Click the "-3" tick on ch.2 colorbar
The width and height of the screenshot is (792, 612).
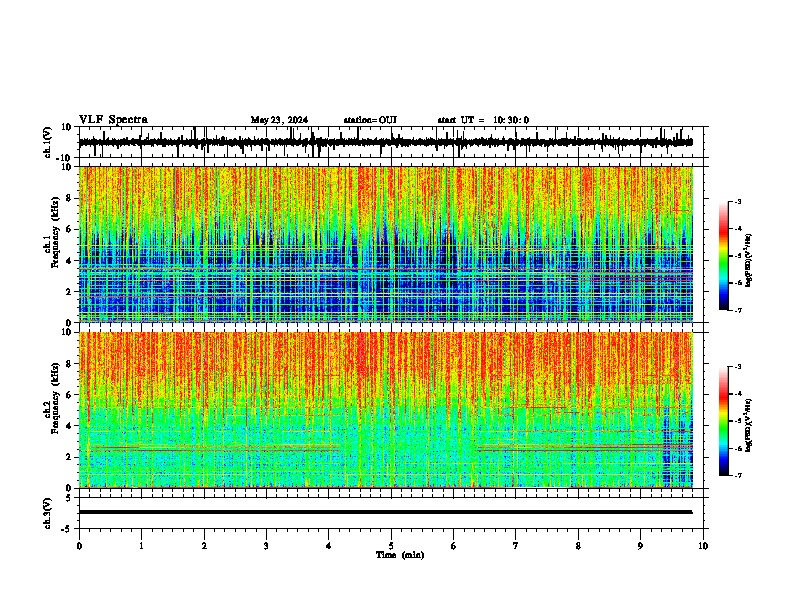[737, 367]
